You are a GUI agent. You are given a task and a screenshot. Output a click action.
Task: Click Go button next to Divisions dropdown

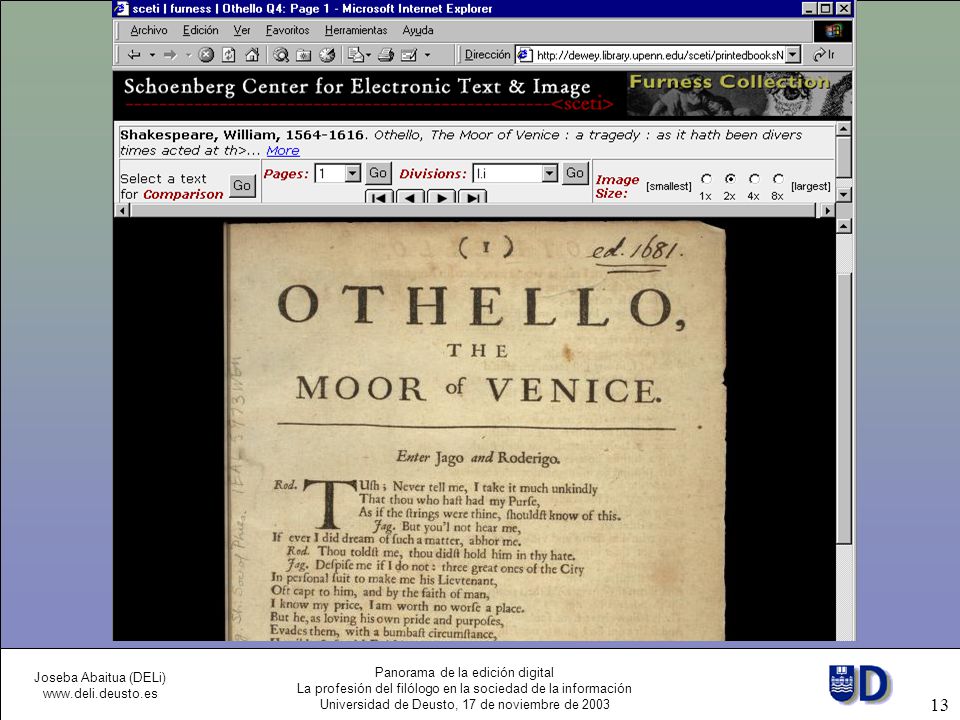point(575,173)
